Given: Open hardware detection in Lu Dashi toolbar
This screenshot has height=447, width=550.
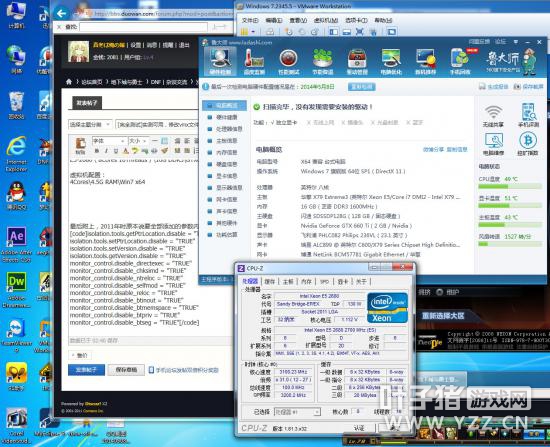Looking at the screenshot, I should point(221,61).
